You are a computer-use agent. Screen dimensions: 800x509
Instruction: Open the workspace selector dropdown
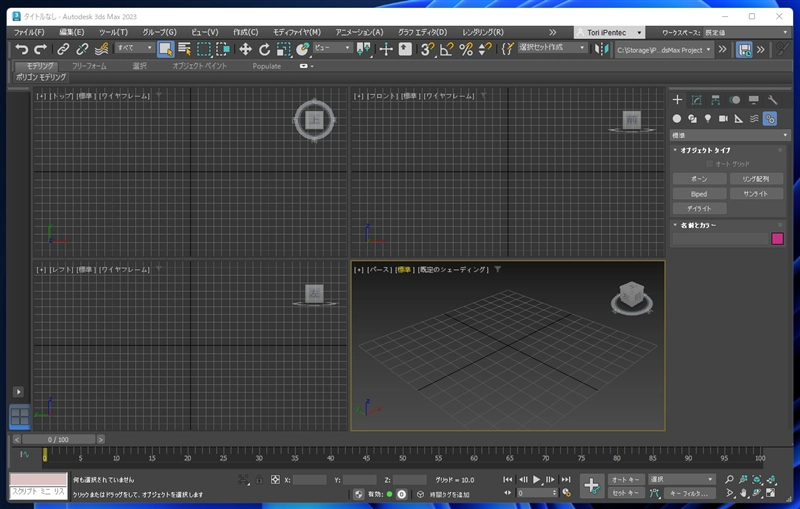pos(746,32)
